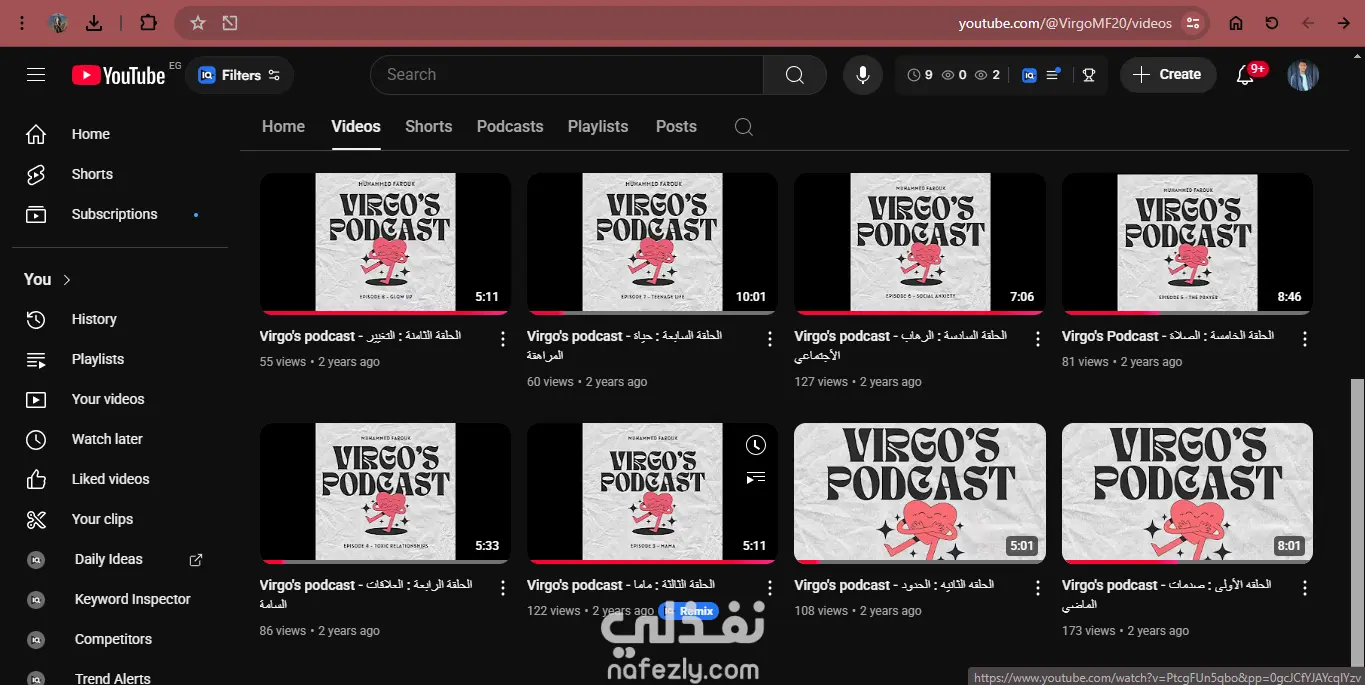Image resolution: width=1365 pixels, height=685 pixels.
Task: Open more options for the 60 views video
Action: [x=770, y=339]
